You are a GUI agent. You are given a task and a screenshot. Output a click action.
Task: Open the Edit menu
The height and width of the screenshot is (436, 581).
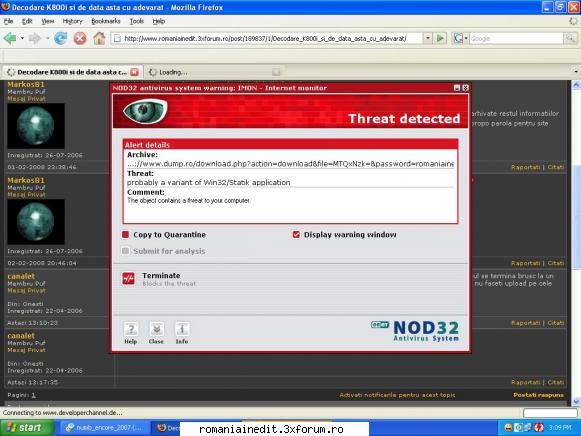(27, 21)
